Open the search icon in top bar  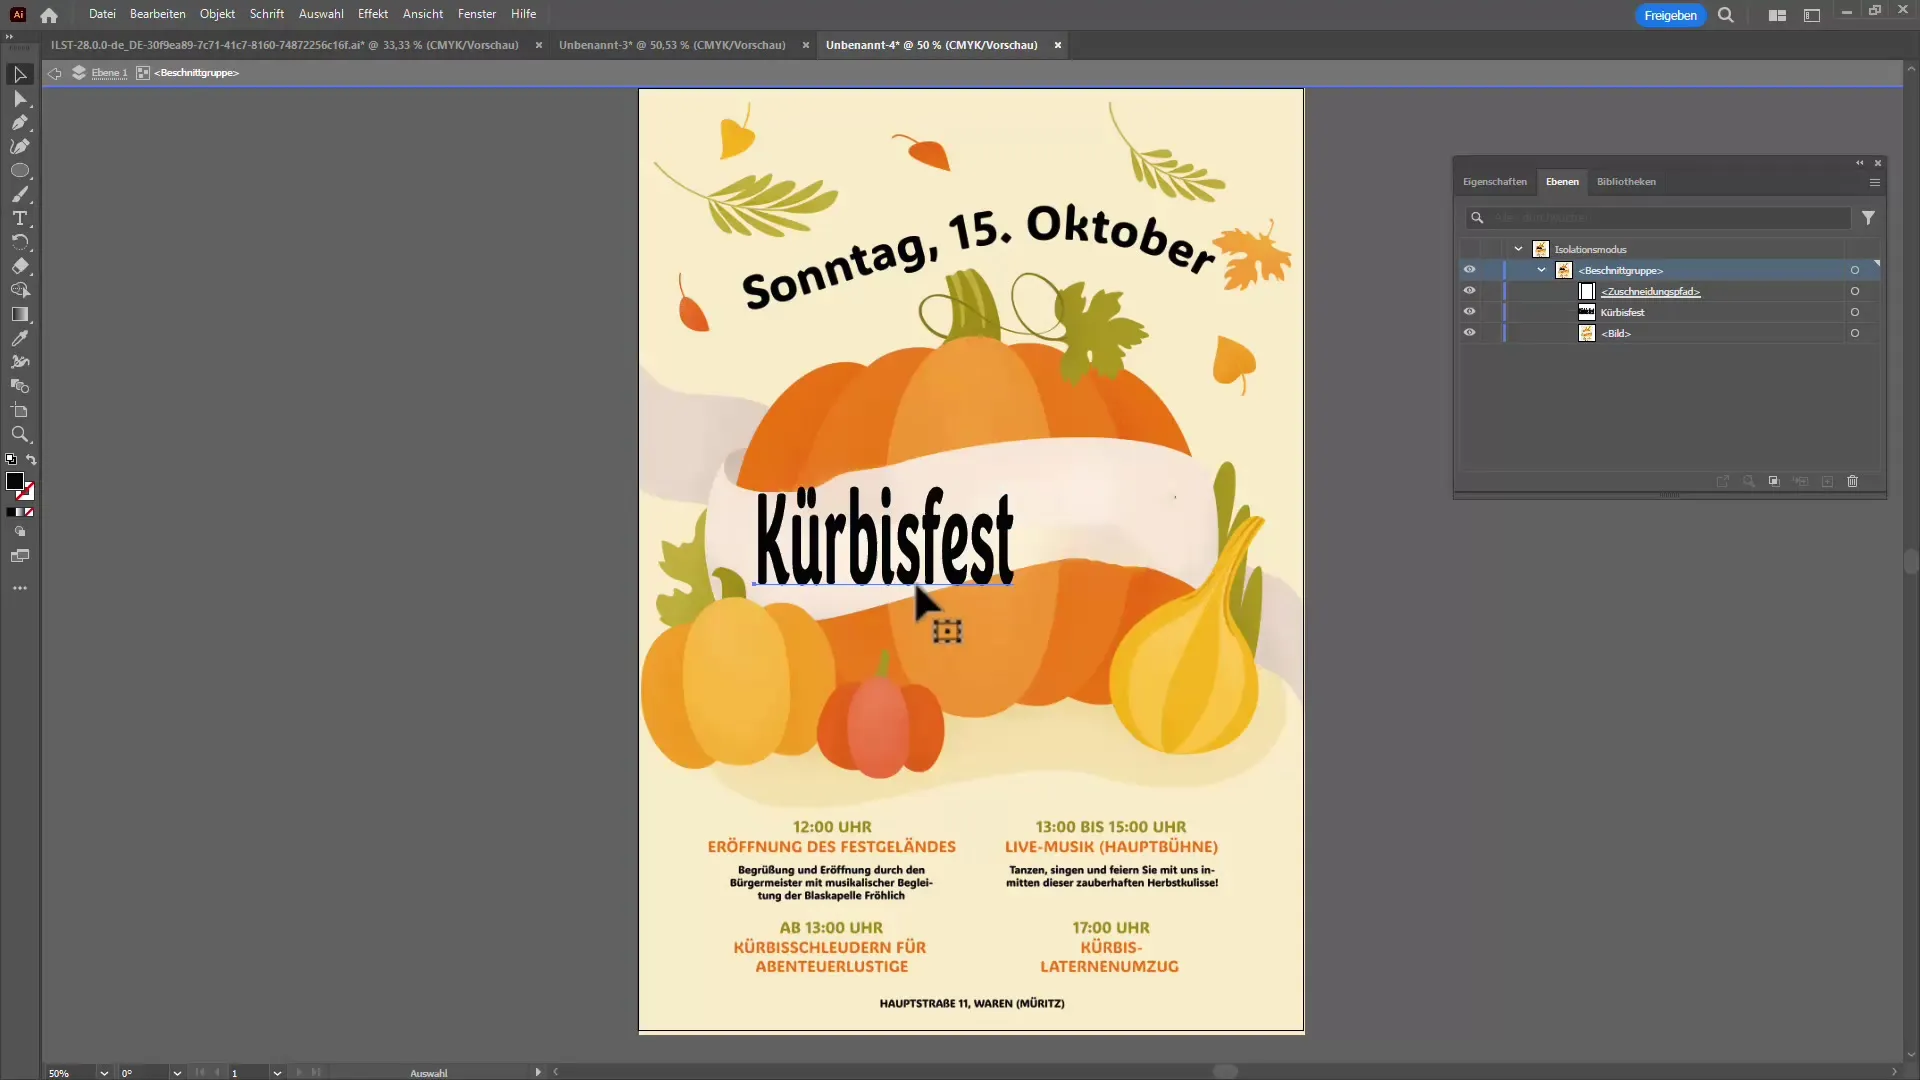1726,15
